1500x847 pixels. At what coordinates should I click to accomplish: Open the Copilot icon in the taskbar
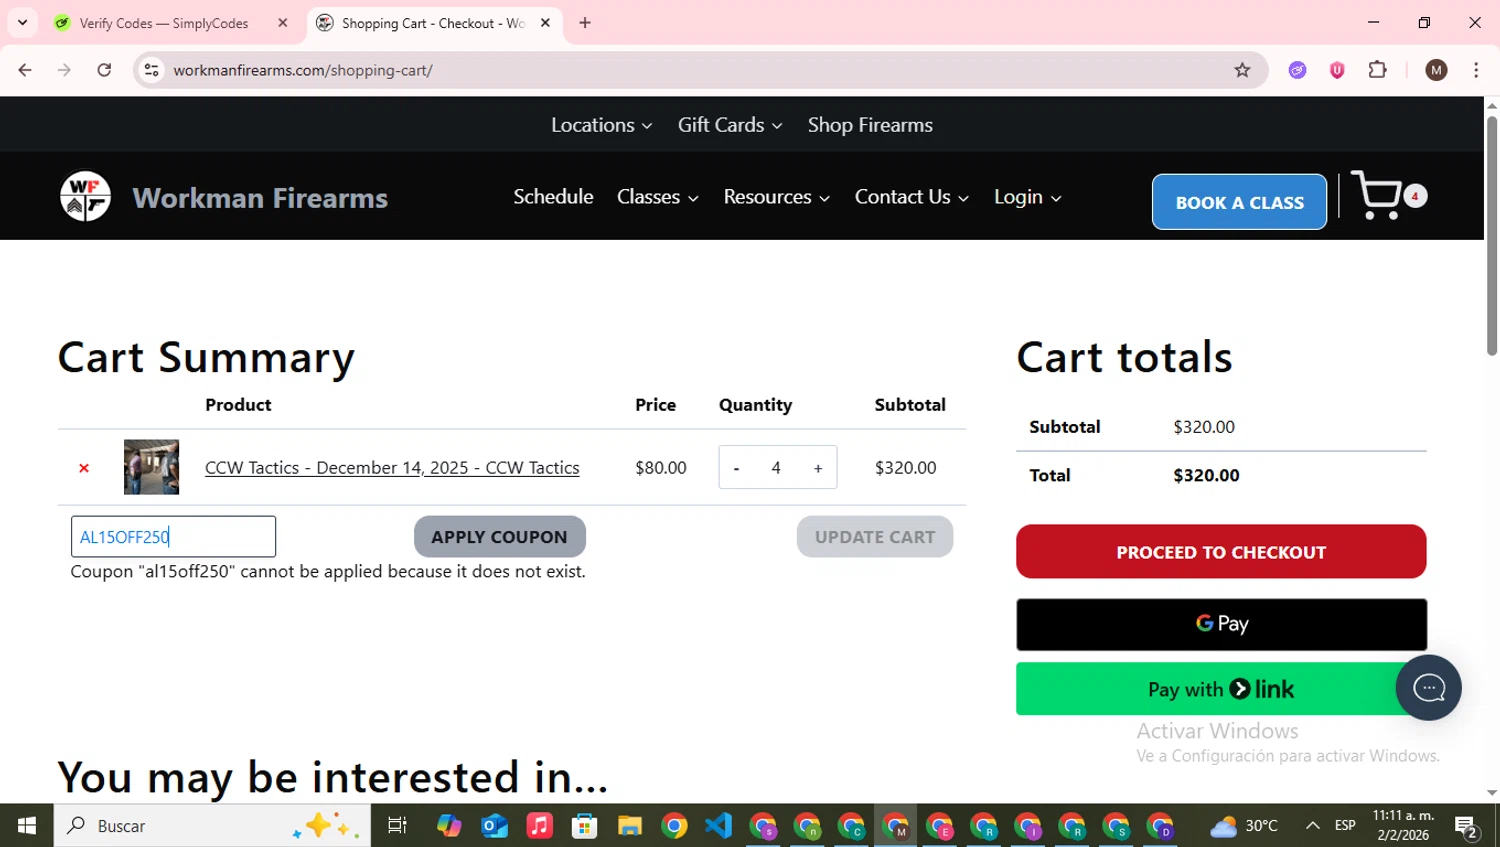pos(449,826)
